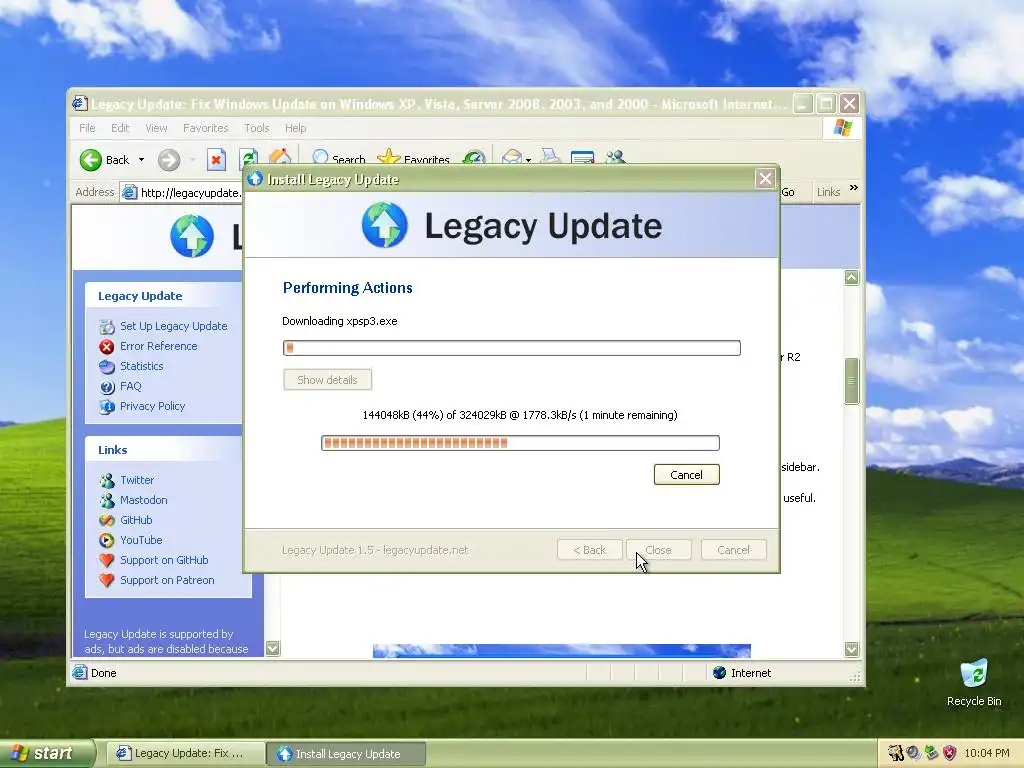Image resolution: width=1024 pixels, height=768 pixels.
Task: Click the Edit page icon in IE toolbar
Action: pos(582,157)
